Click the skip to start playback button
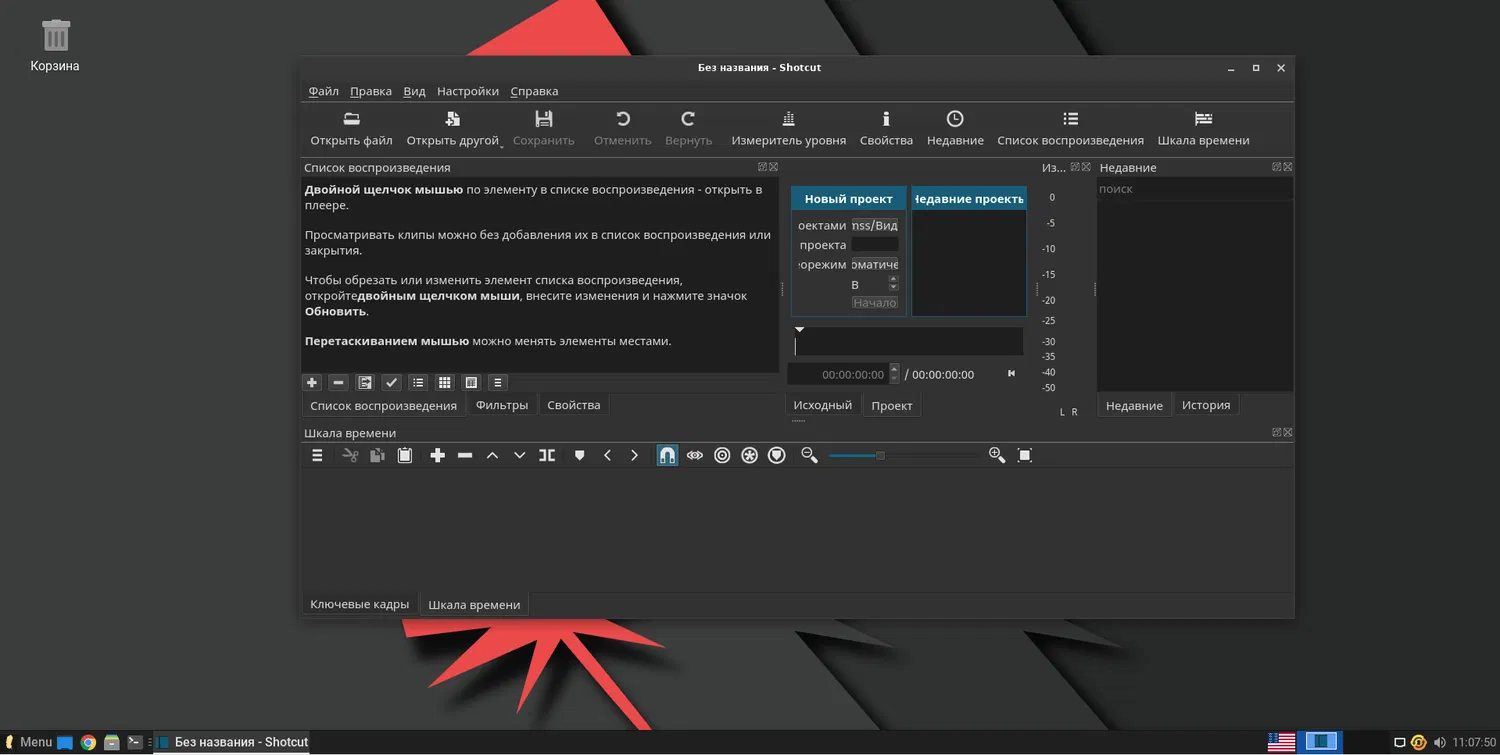The image size is (1500, 755). pos(1011,374)
